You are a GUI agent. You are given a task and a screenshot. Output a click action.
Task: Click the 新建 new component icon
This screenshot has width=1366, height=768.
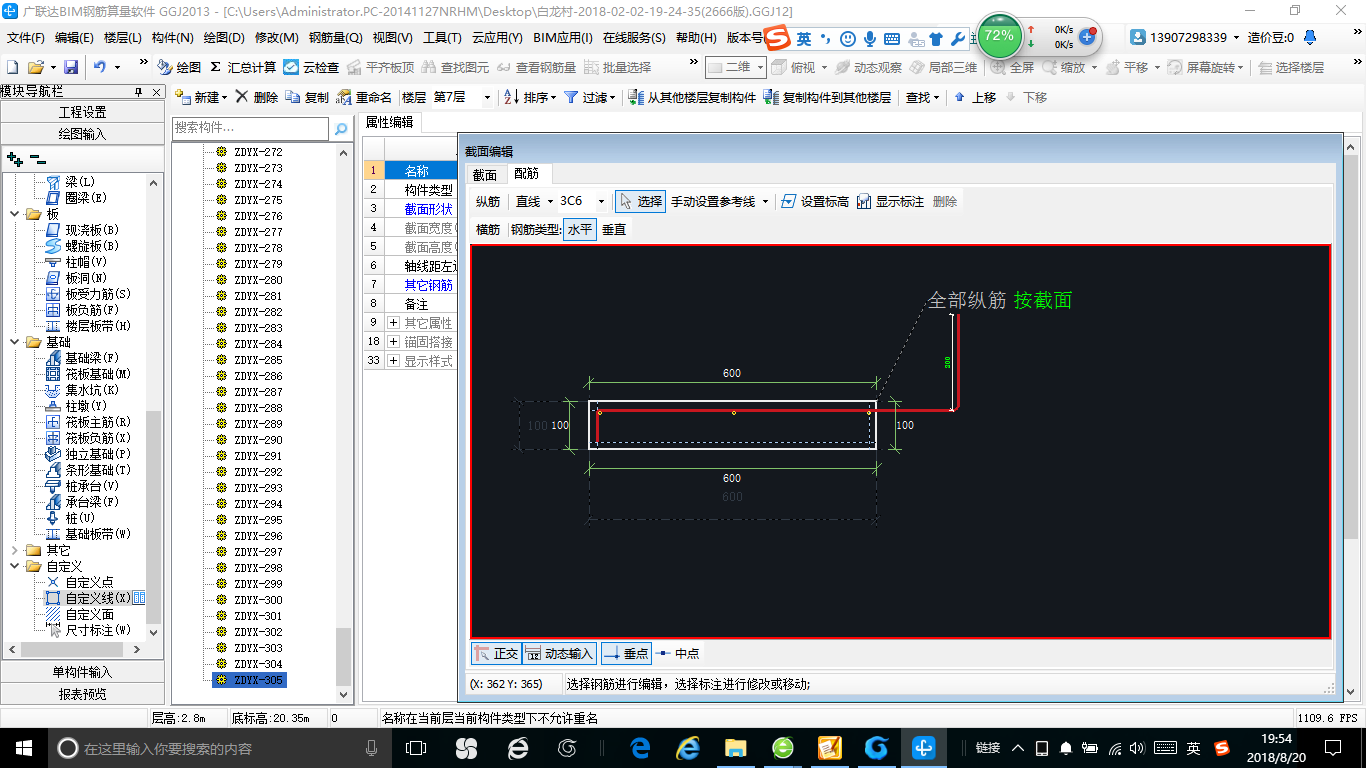(x=183, y=97)
